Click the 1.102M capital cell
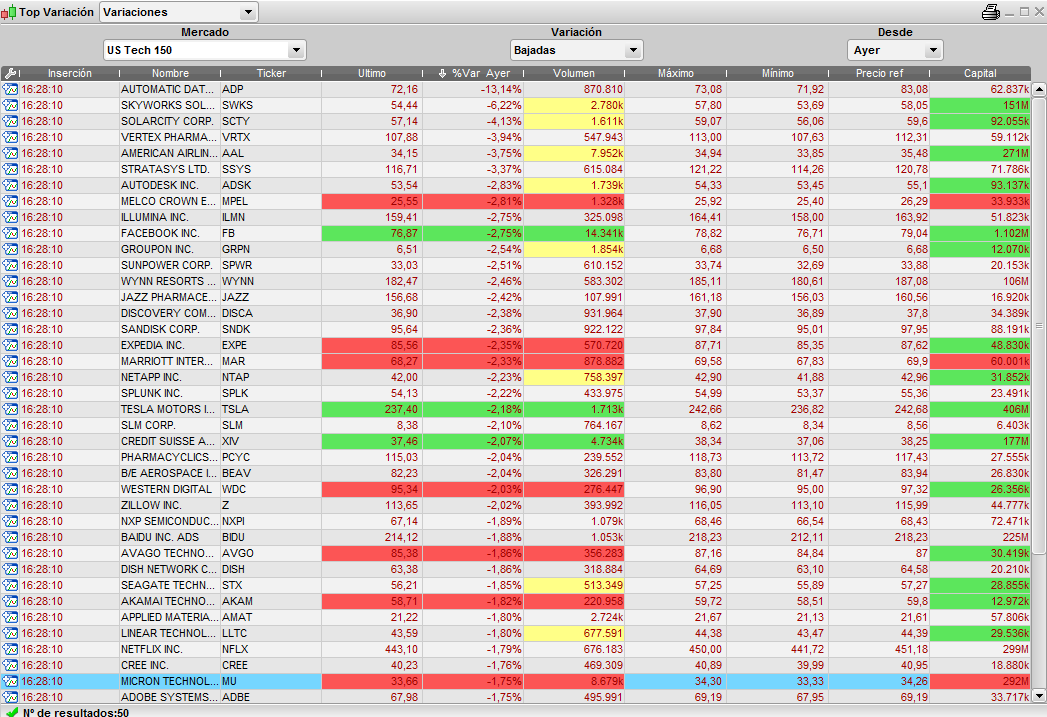The image size is (1047, 717). [x=980, y=234]
